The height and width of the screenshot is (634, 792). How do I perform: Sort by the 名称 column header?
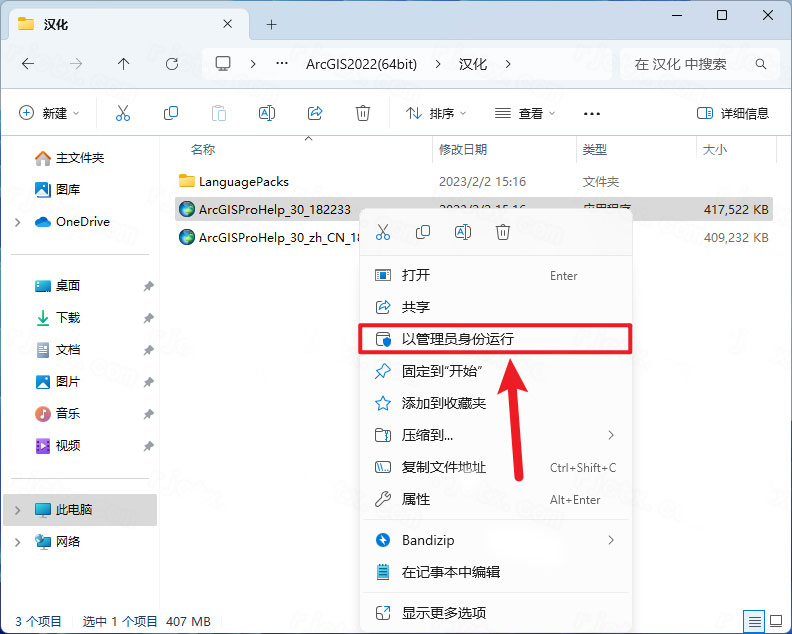pyautogui.click(x=203, y=150)
